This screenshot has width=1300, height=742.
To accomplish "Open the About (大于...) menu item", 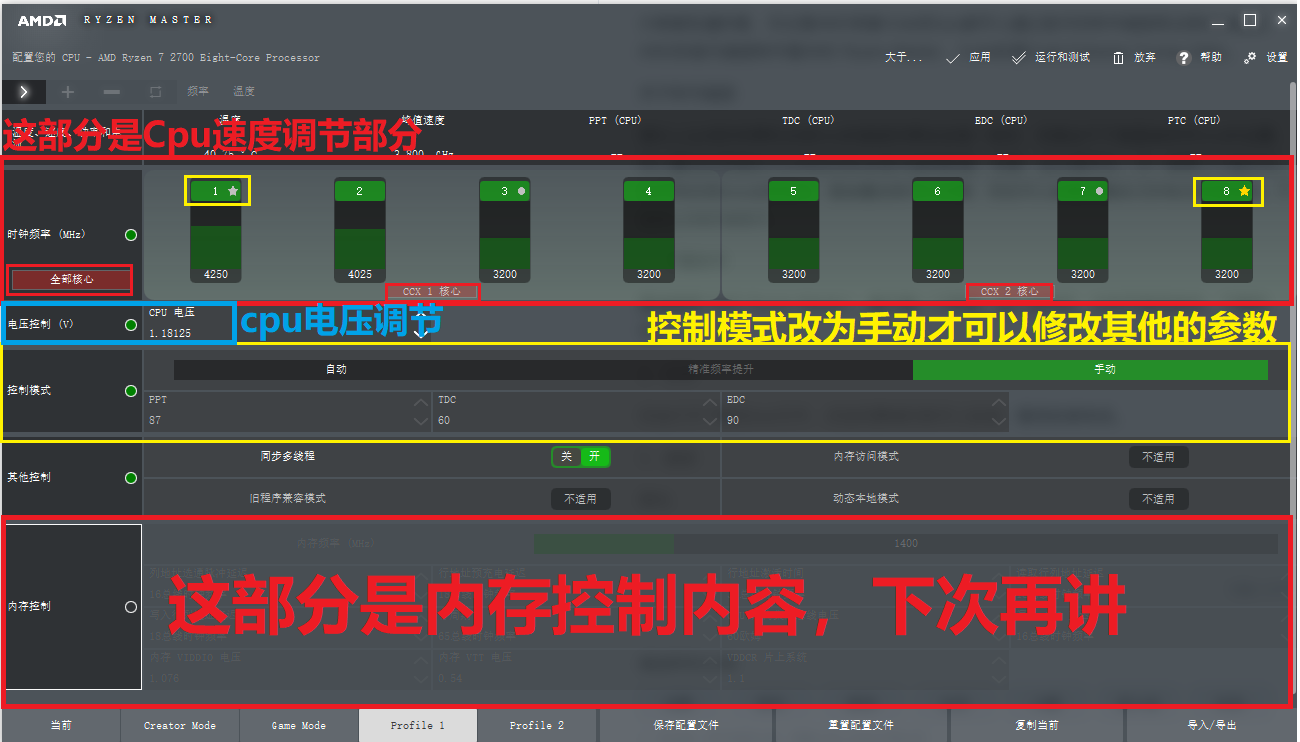I will point(903,58).
